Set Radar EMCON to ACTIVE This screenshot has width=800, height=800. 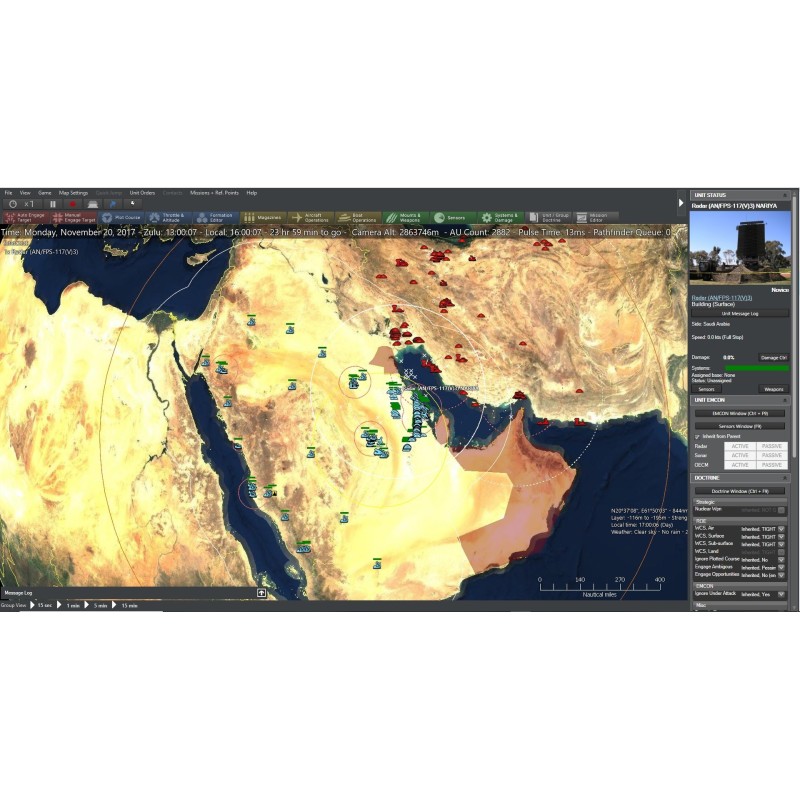tap(739, 446)
